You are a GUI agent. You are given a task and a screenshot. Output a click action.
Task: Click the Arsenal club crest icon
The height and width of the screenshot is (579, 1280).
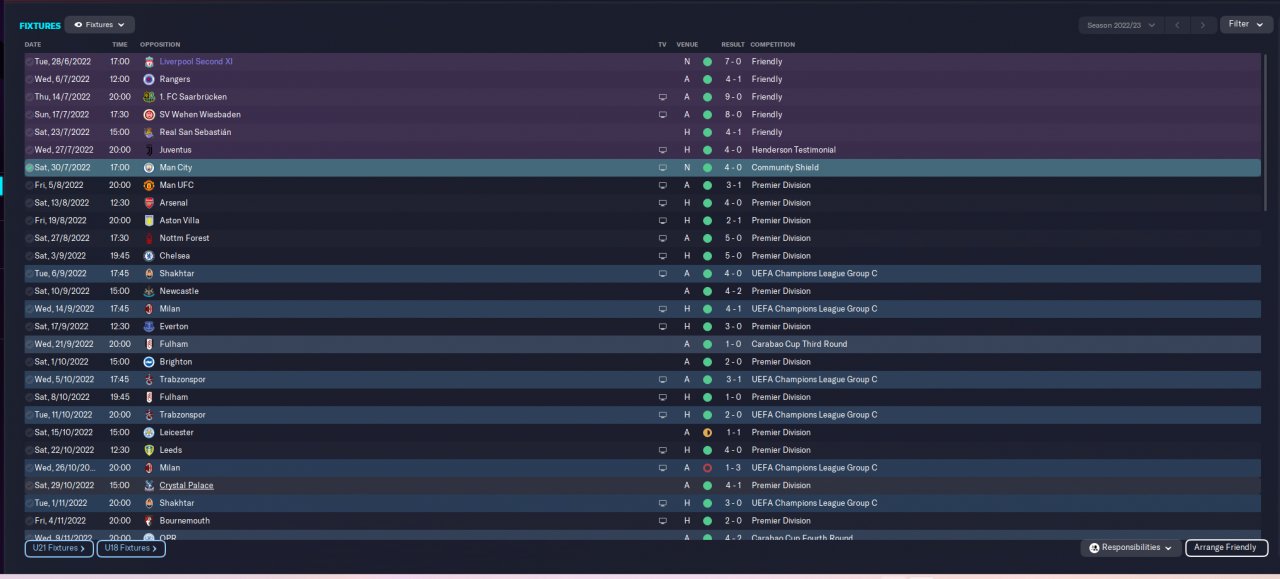[149, 203]
